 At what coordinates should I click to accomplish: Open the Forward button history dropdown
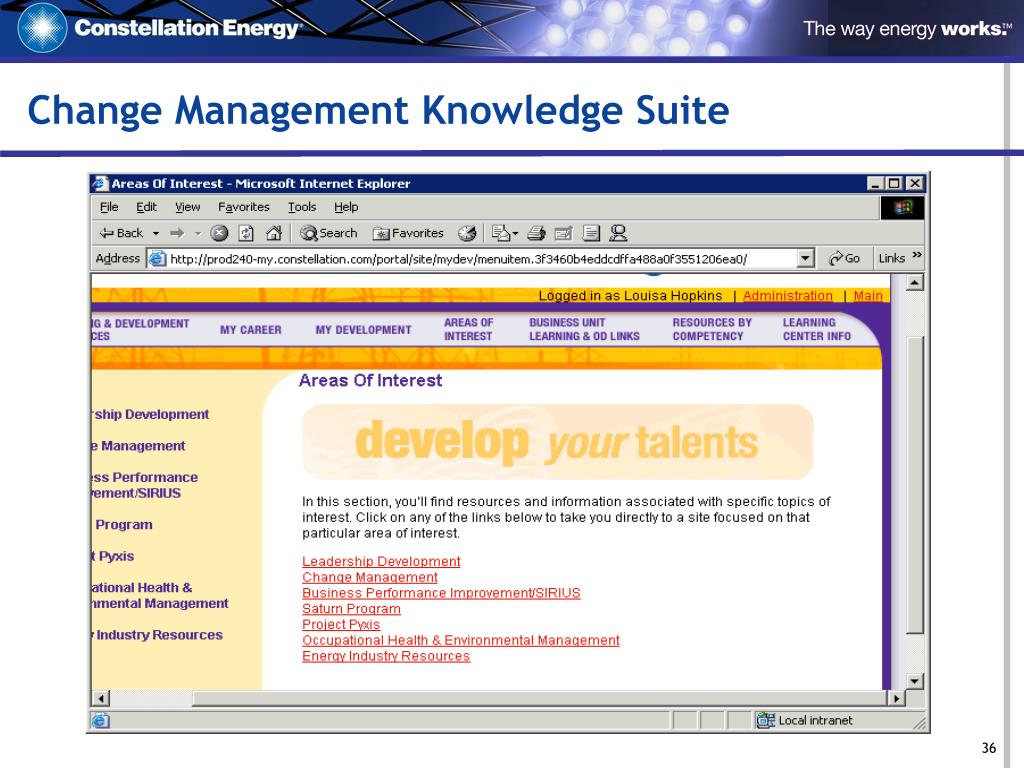pyautogui.click(x=197, y=233)
